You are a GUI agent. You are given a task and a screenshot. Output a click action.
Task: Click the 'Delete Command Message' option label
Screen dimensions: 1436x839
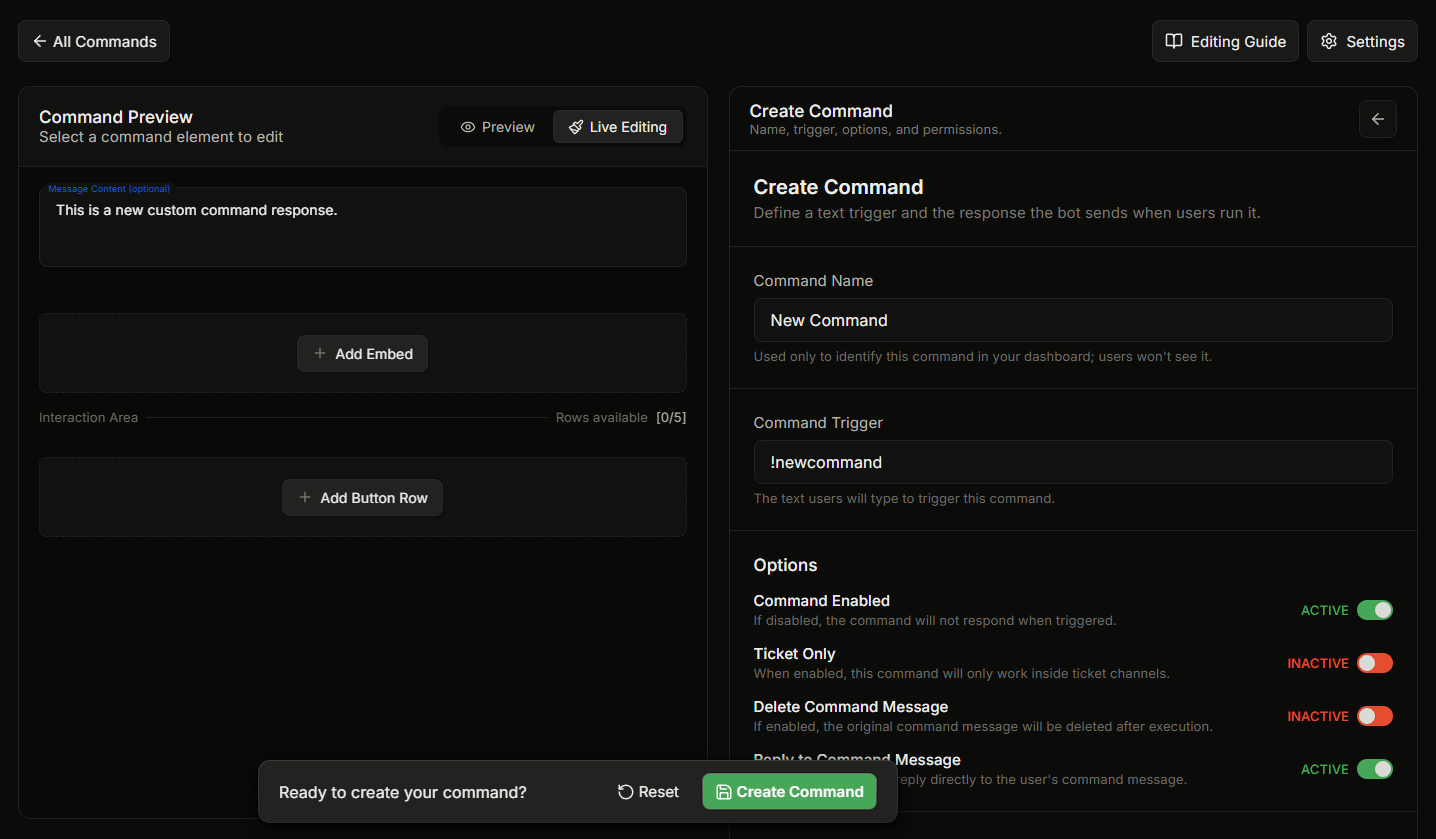point(850,707)
